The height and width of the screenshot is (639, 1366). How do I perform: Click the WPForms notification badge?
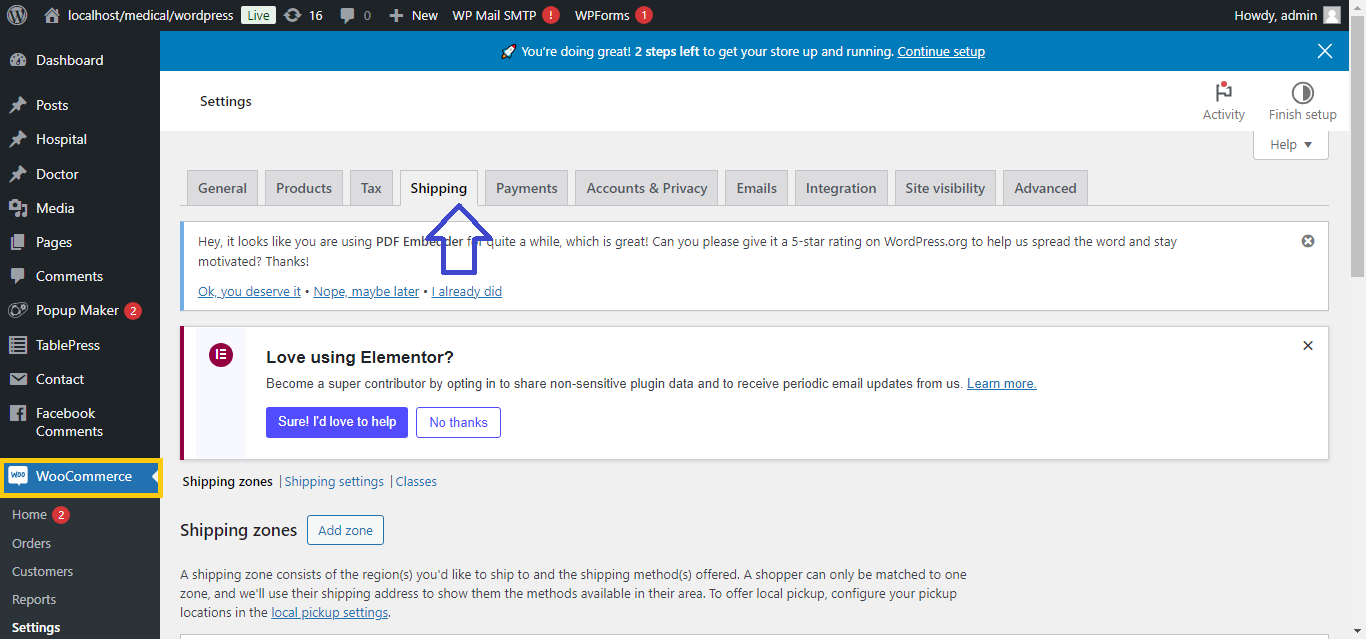tap(644, 15)
